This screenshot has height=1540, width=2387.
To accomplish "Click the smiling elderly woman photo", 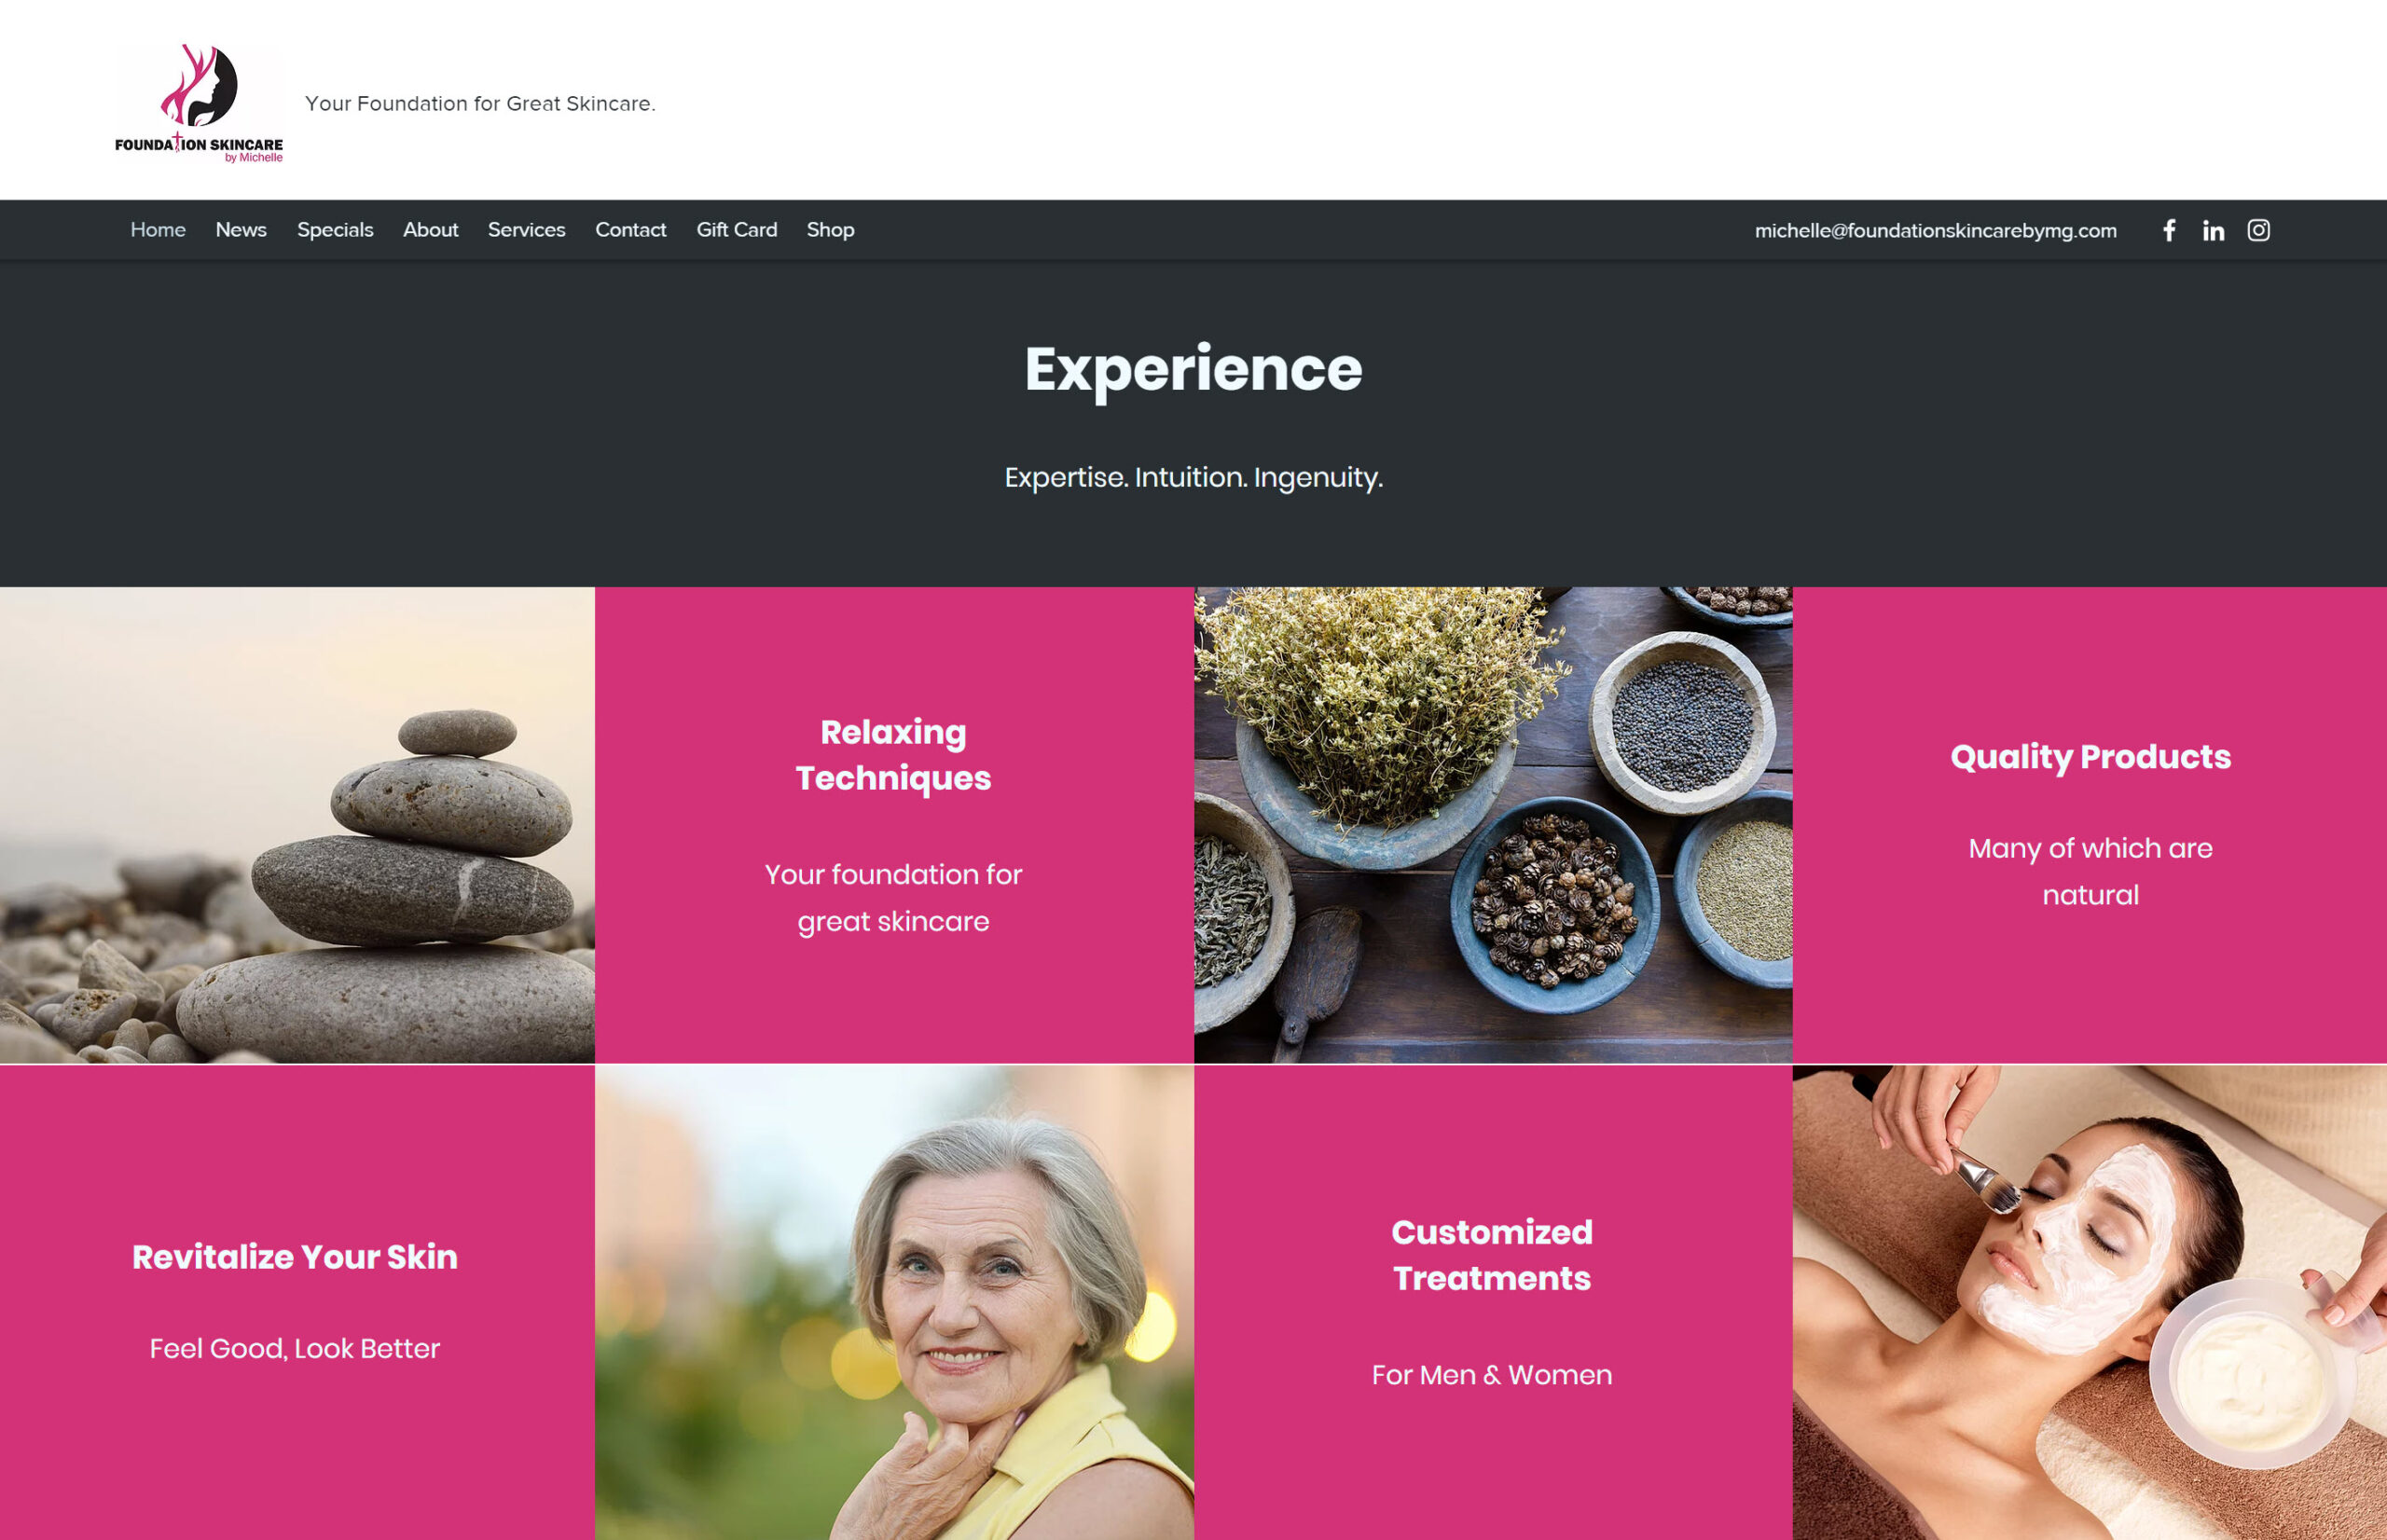I will click(x=894, y=1302).
